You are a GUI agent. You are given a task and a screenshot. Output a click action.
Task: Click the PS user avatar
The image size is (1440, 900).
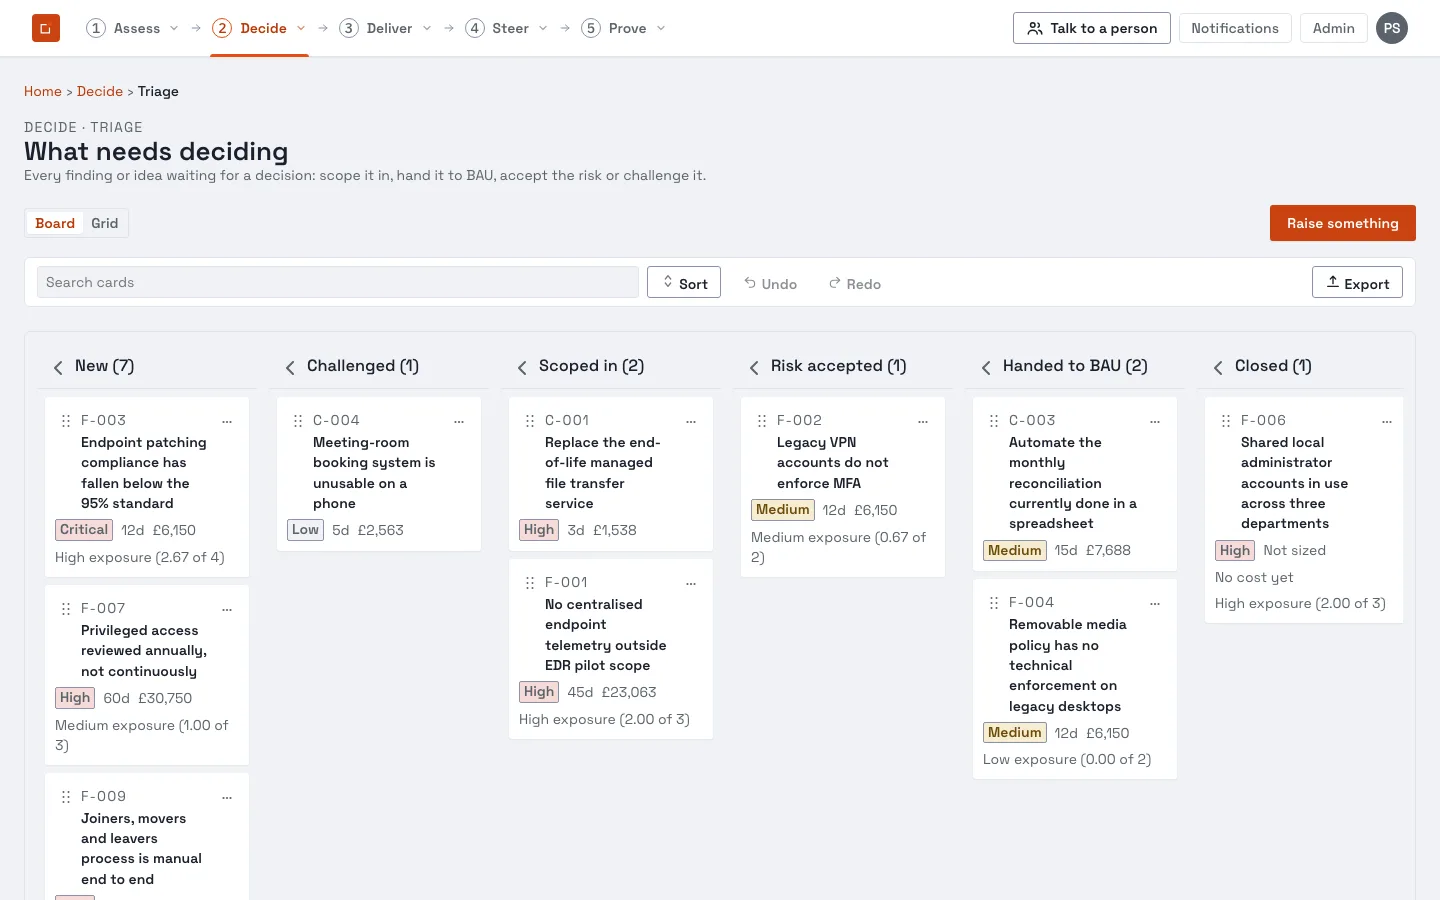[x=1392, y=28]
